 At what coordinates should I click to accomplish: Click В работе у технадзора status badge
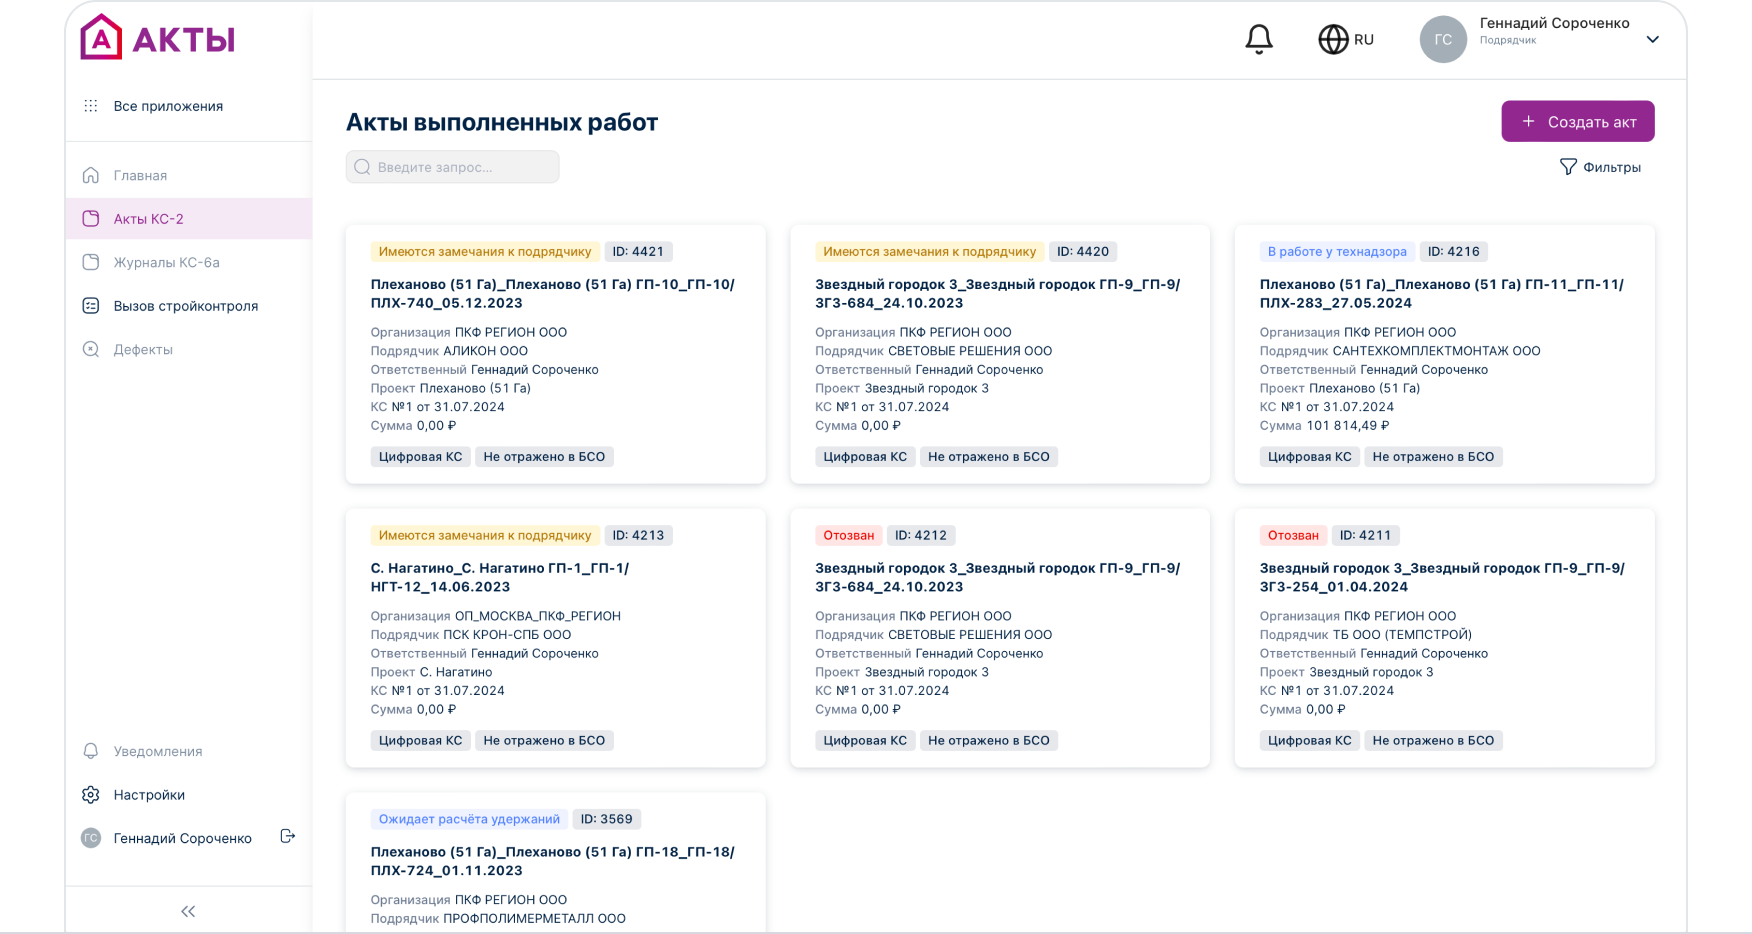(x=1337, y=252)
